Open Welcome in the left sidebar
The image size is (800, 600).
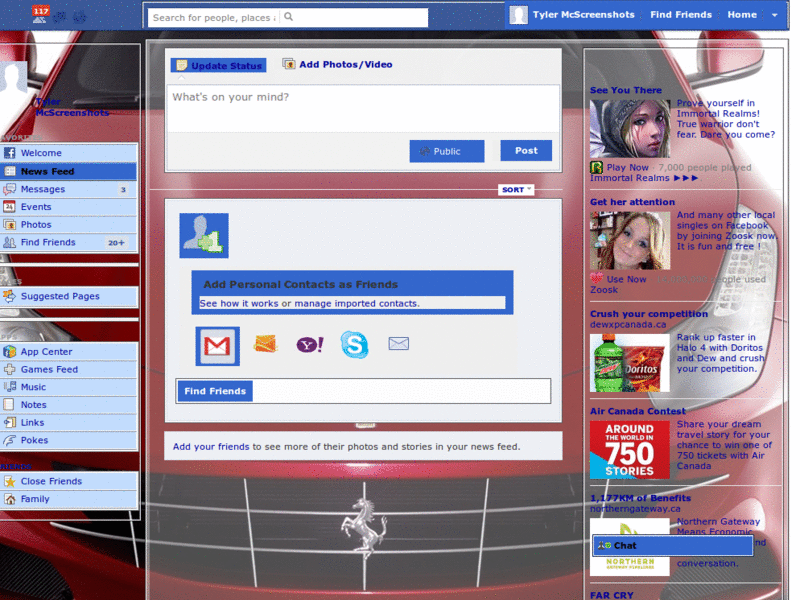pos(68,153)
